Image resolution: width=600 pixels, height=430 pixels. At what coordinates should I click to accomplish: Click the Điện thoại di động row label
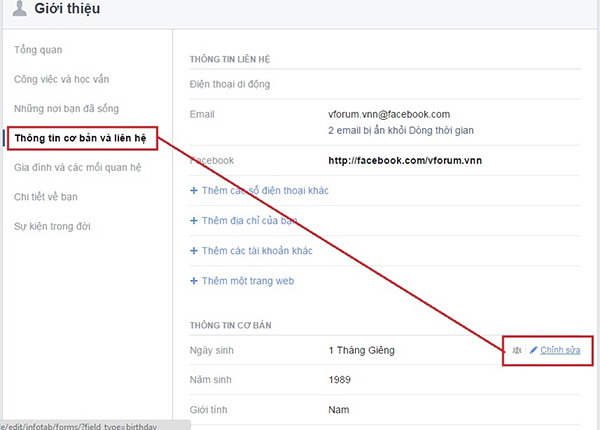pos(230,84)
